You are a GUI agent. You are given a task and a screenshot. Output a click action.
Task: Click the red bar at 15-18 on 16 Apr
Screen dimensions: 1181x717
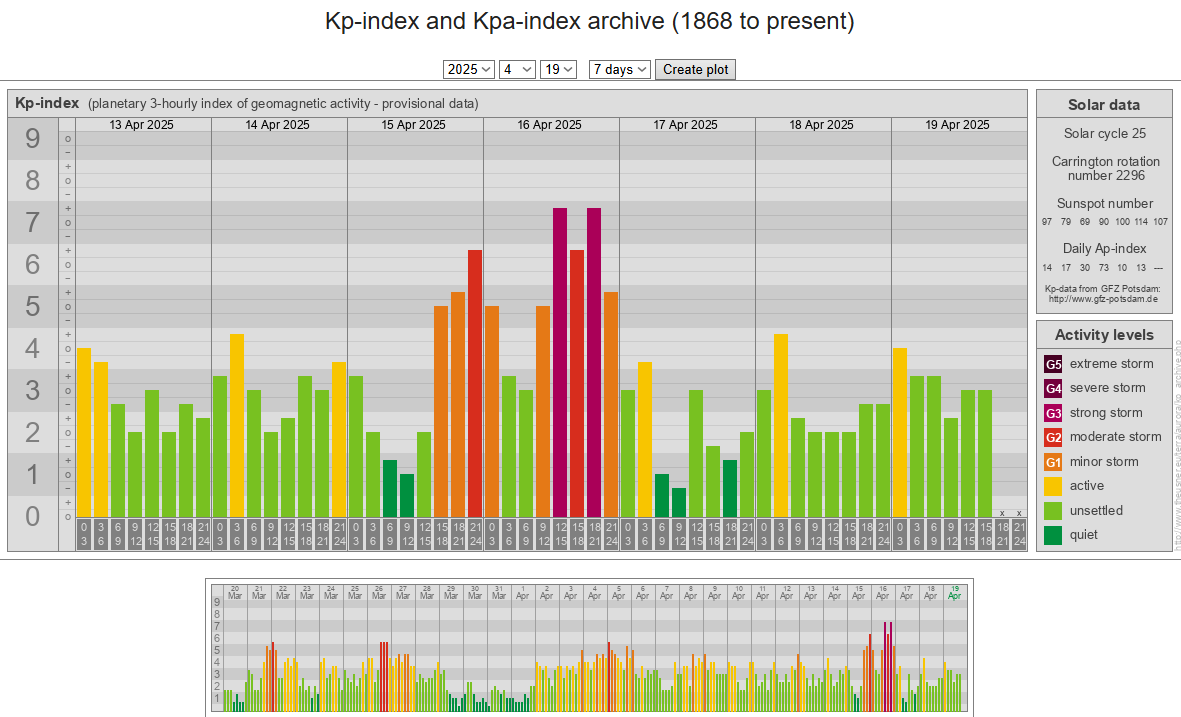tap(577, 383)
